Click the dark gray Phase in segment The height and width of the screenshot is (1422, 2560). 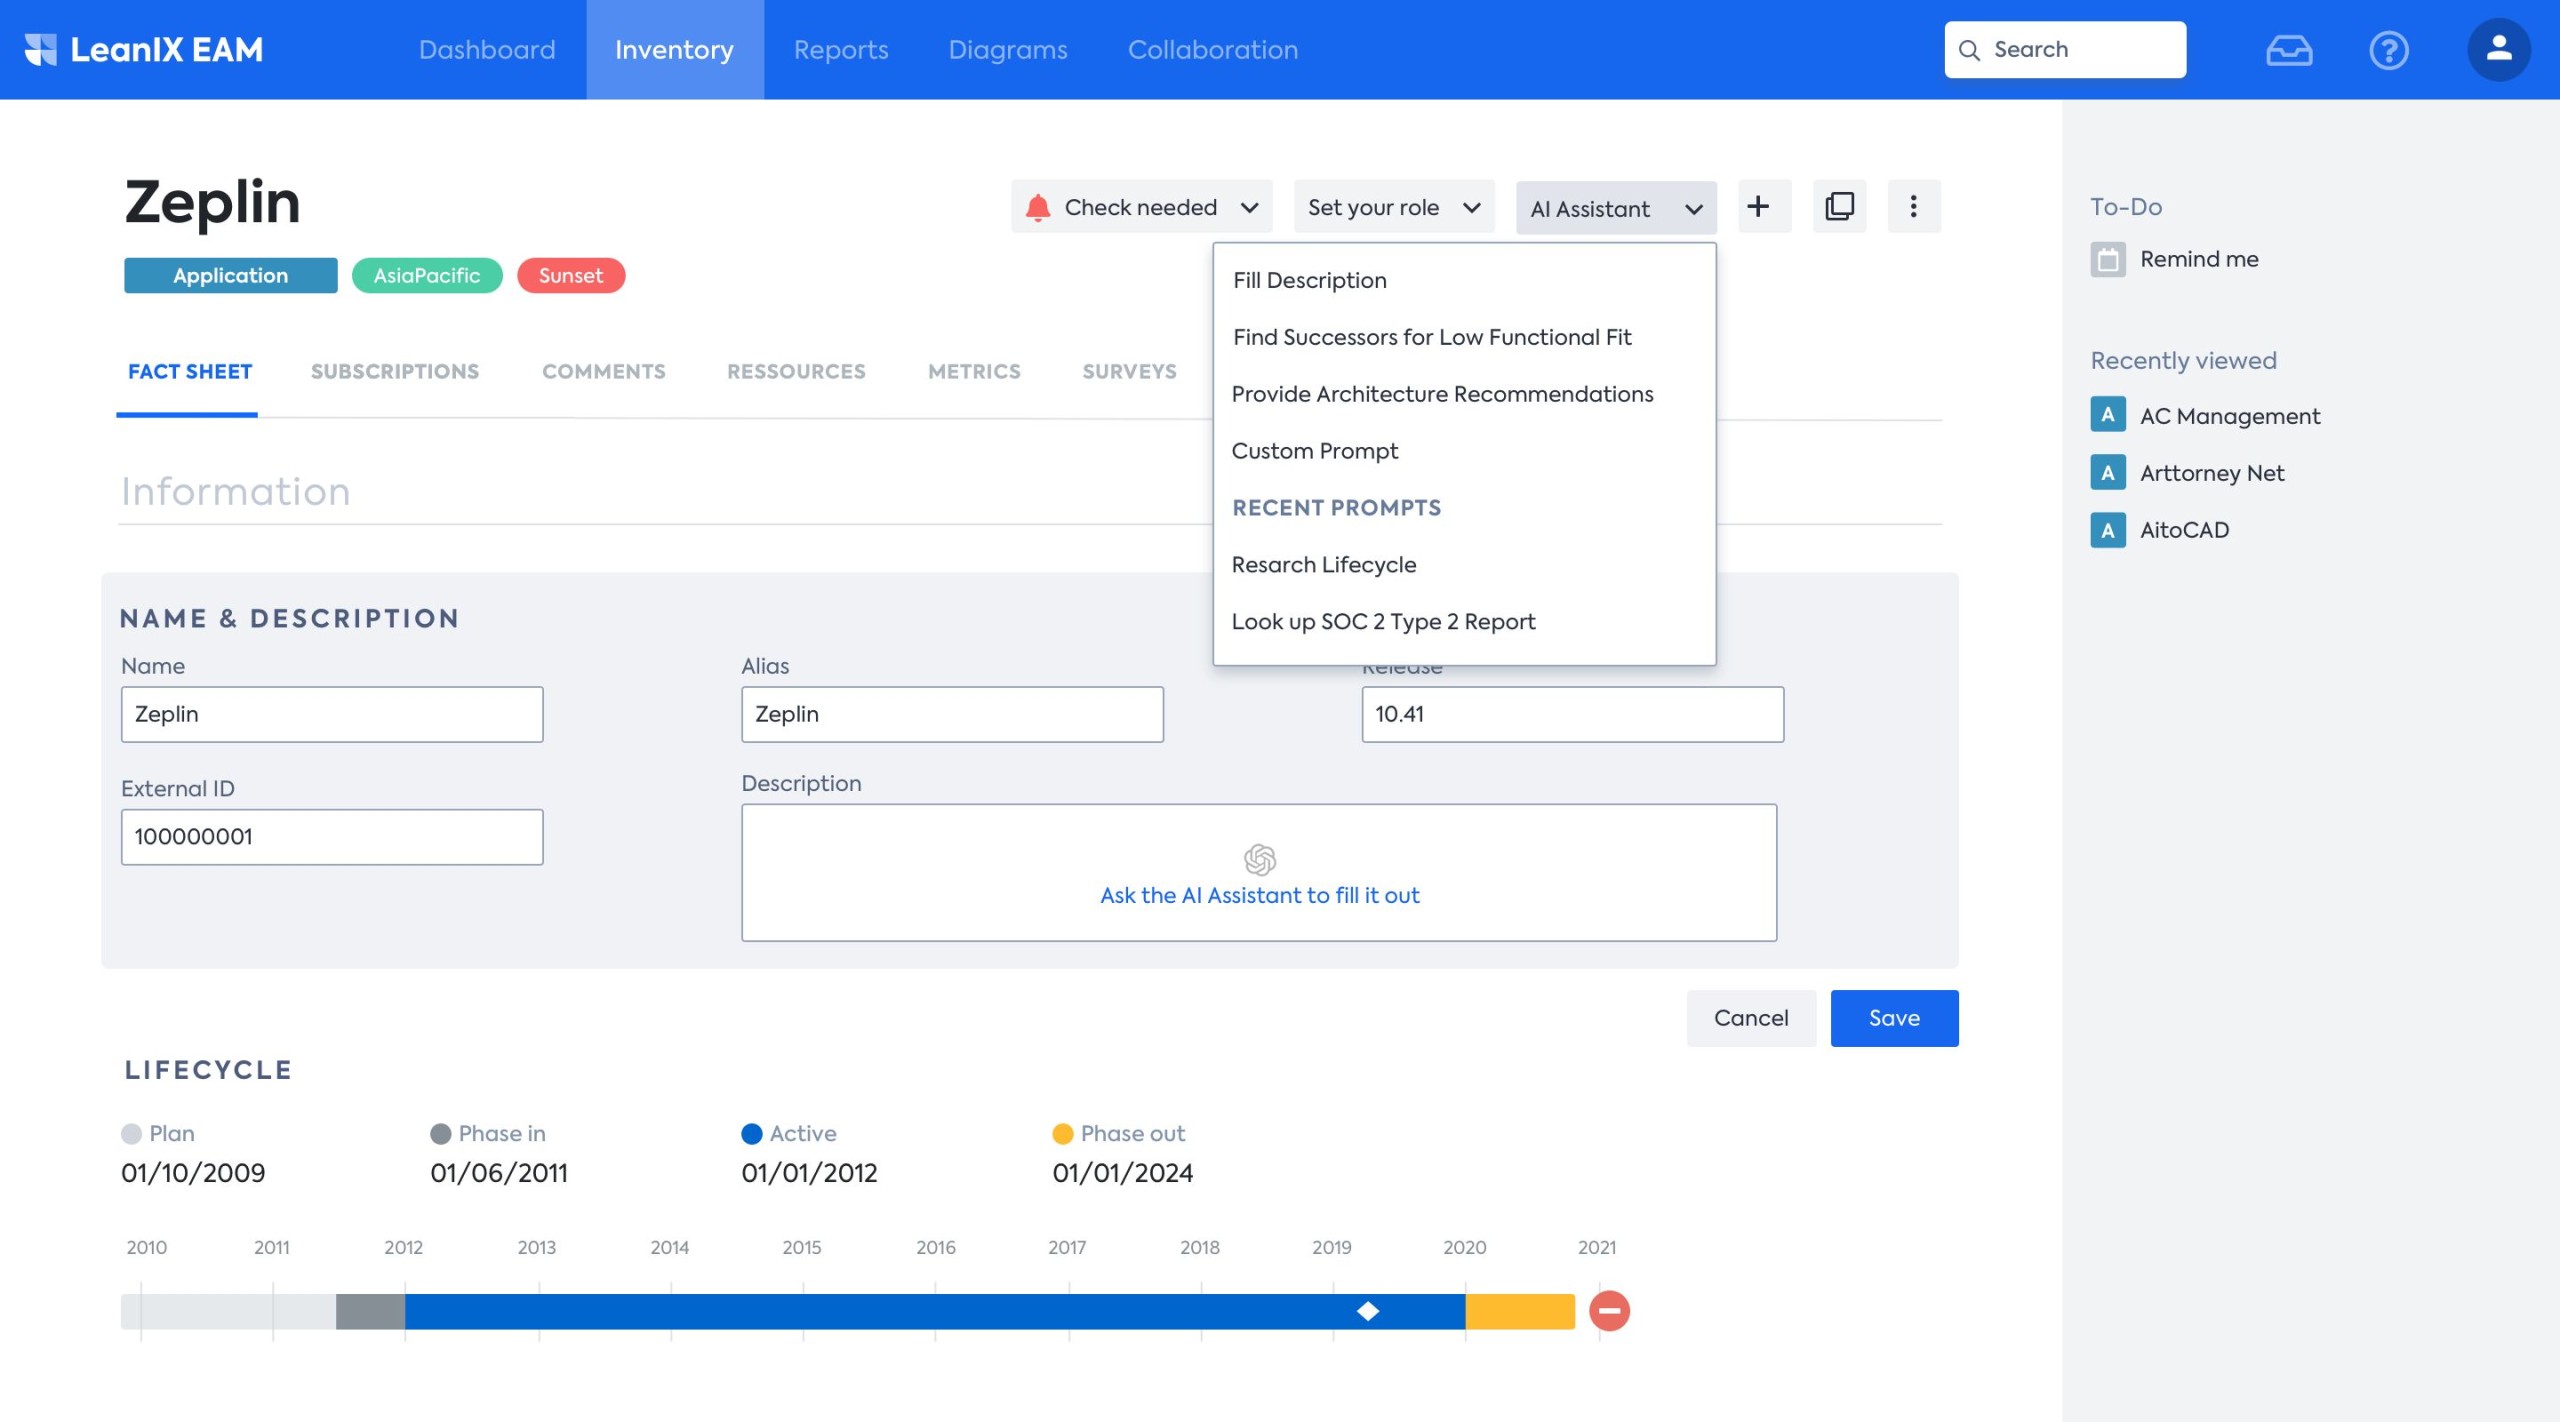point(370,1311)
